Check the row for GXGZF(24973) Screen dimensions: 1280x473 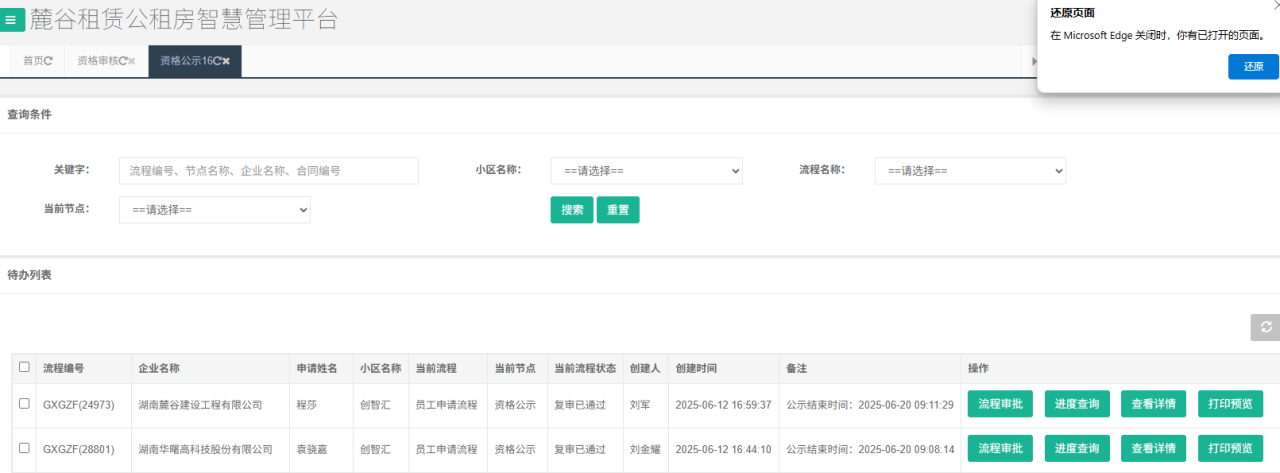pyautogui.click(x=24, y=404)
